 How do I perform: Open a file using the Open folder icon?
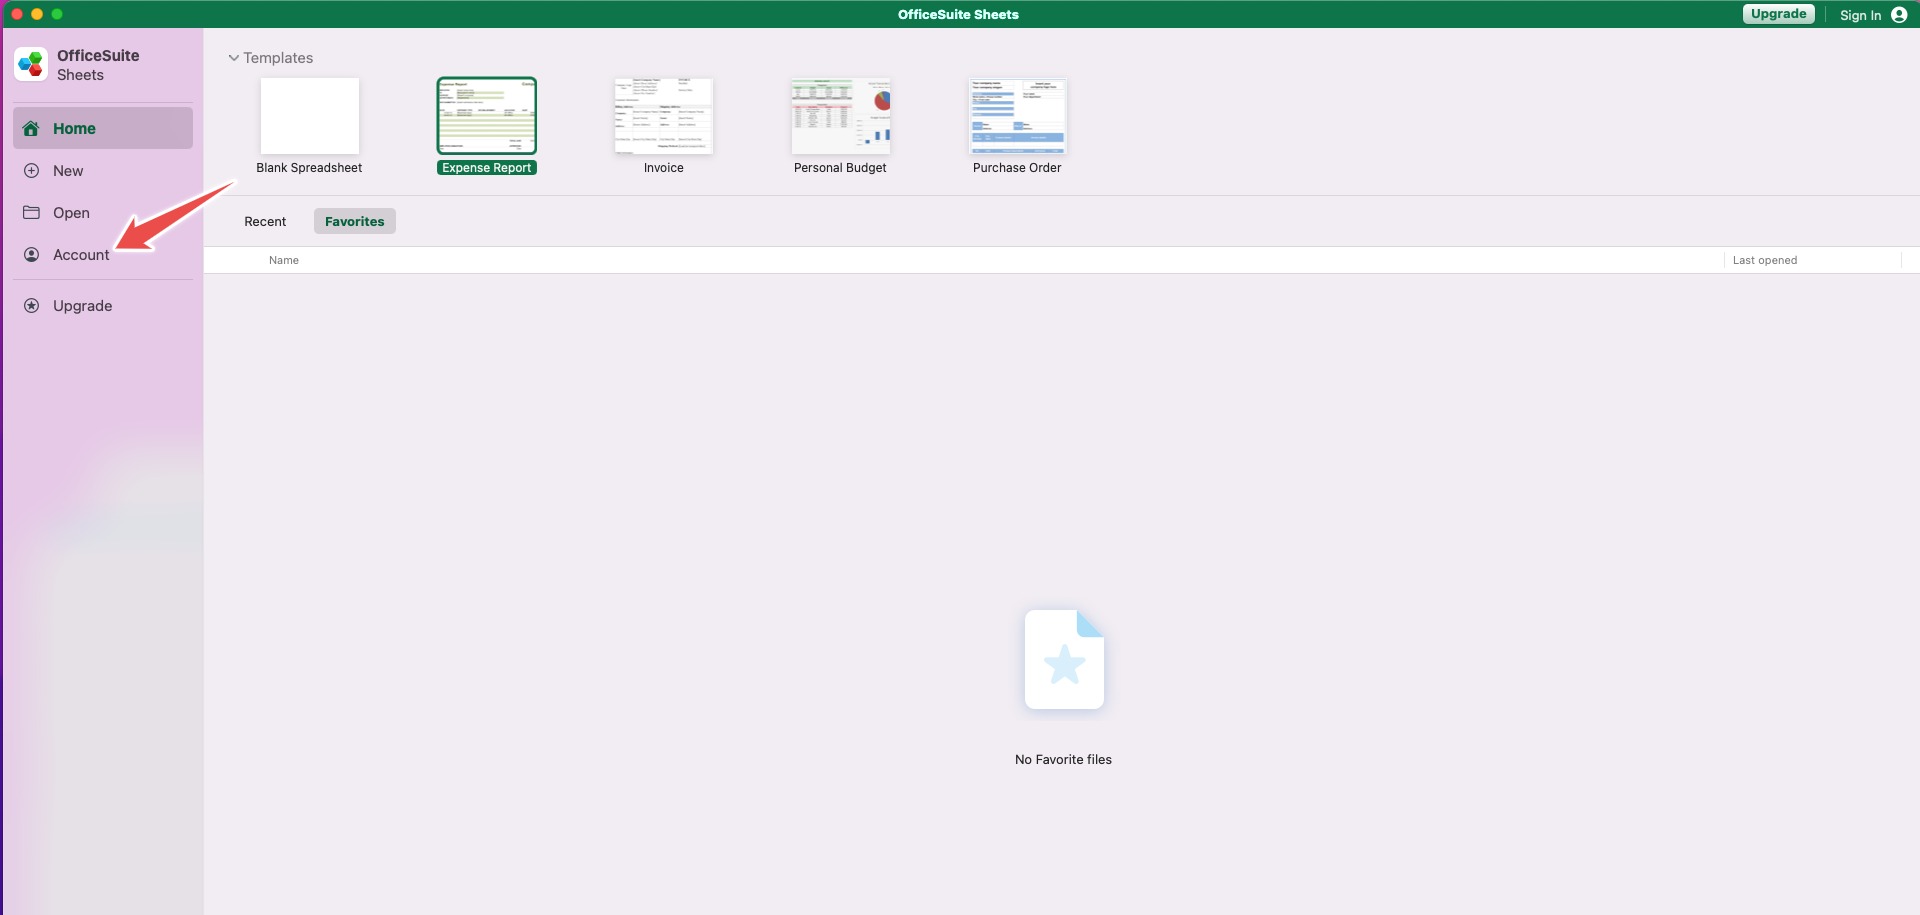32,212
